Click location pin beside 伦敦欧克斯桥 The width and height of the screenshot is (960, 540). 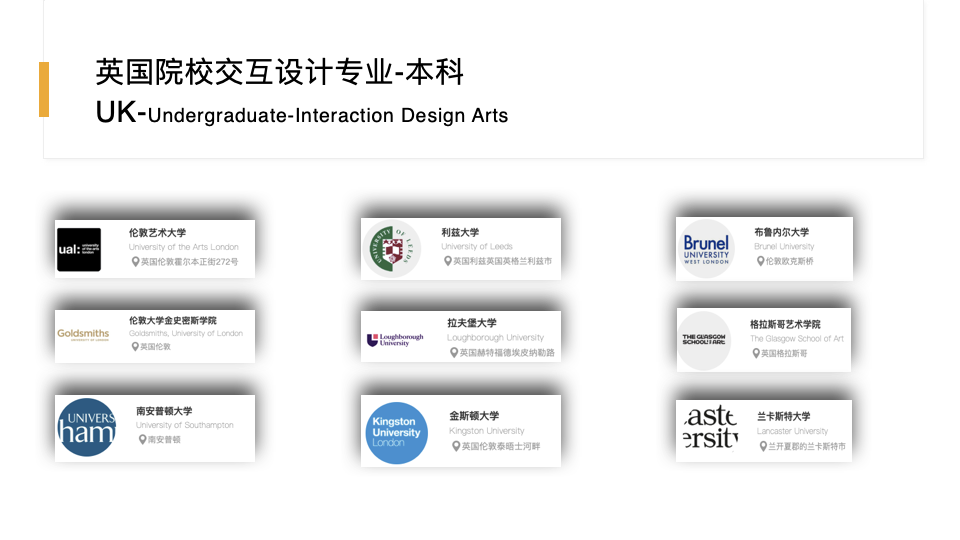pos(760,261)
